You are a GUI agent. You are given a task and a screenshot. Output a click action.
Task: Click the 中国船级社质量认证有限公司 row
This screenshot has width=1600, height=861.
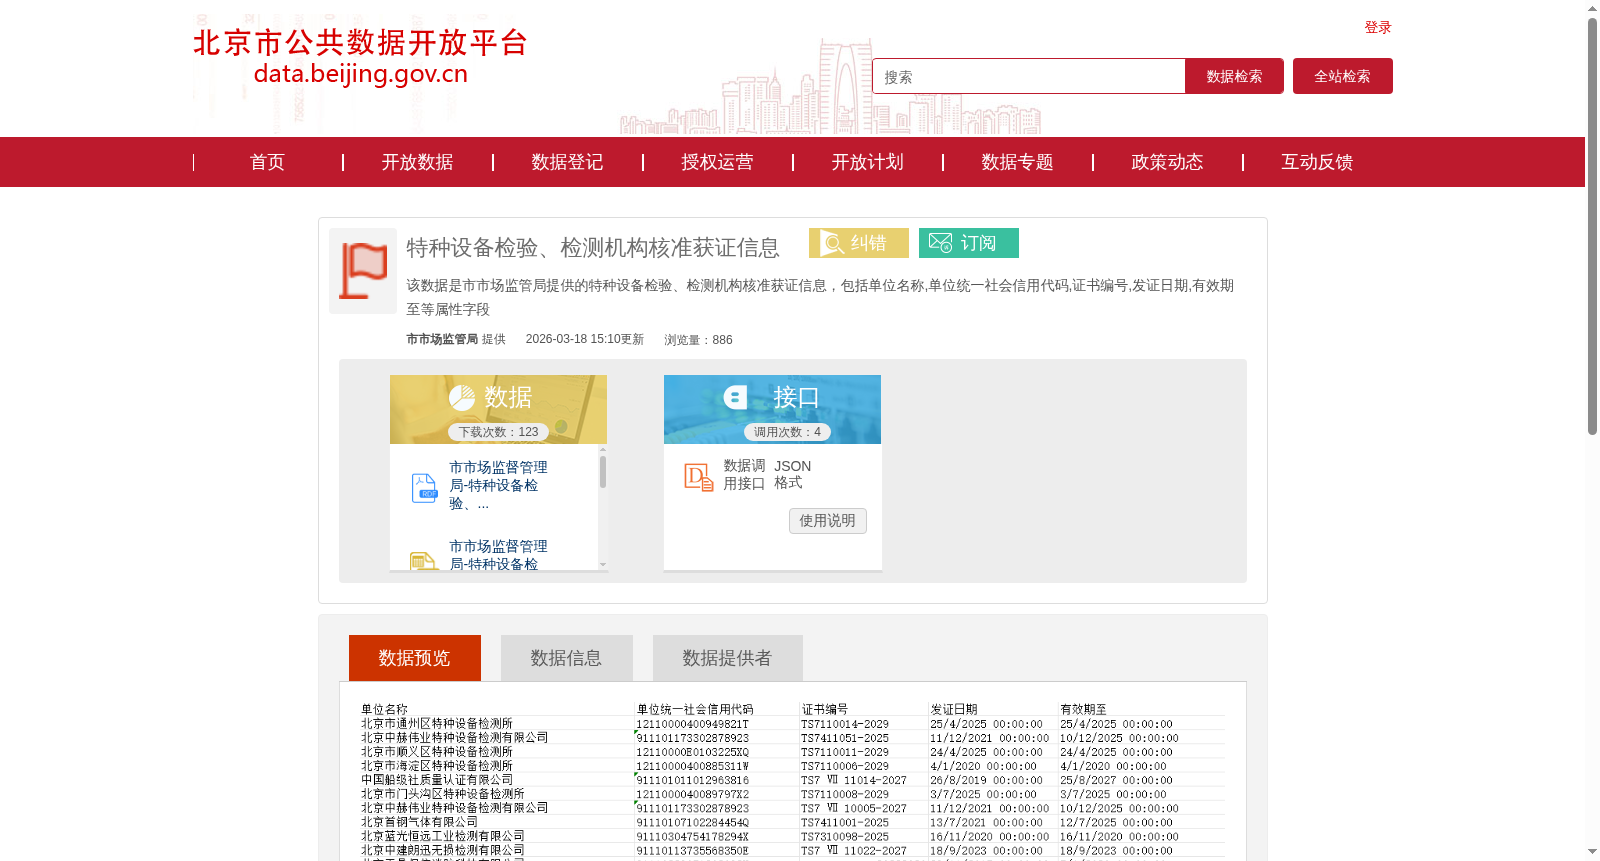click(792, 780)
